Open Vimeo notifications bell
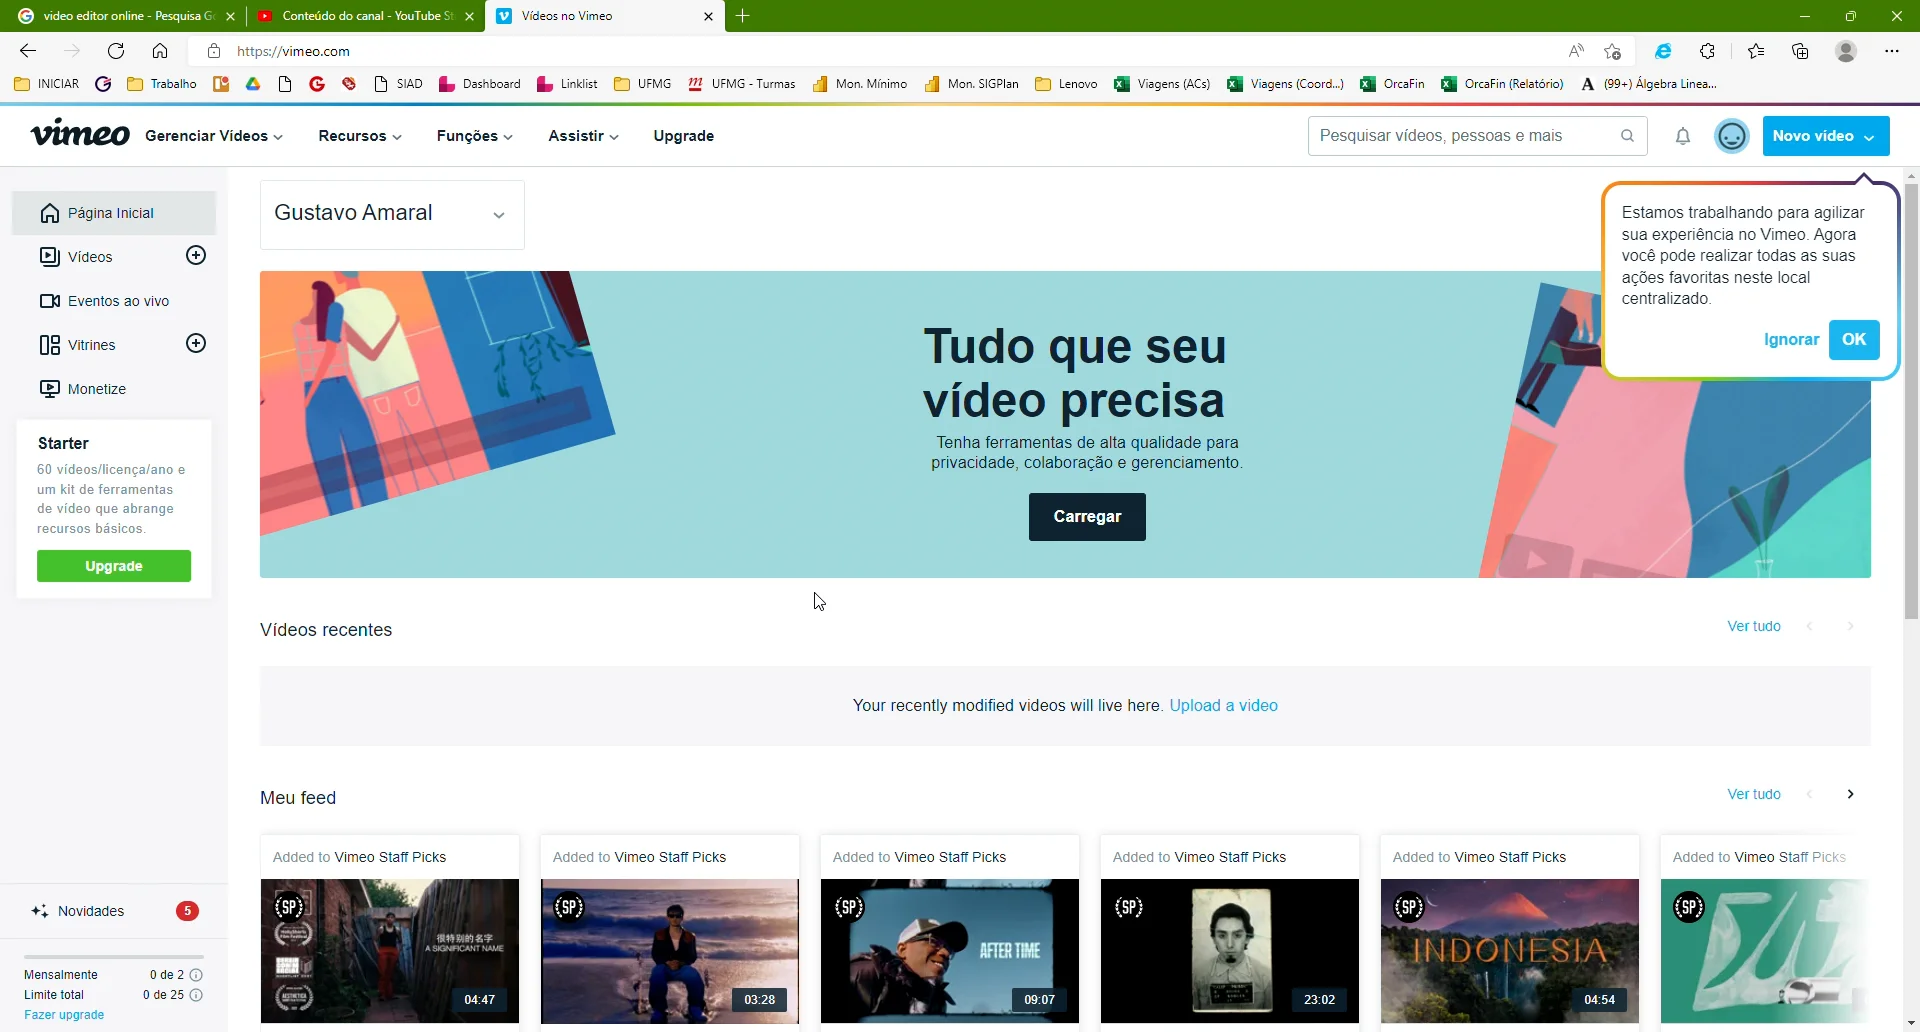 (1682, 136)
